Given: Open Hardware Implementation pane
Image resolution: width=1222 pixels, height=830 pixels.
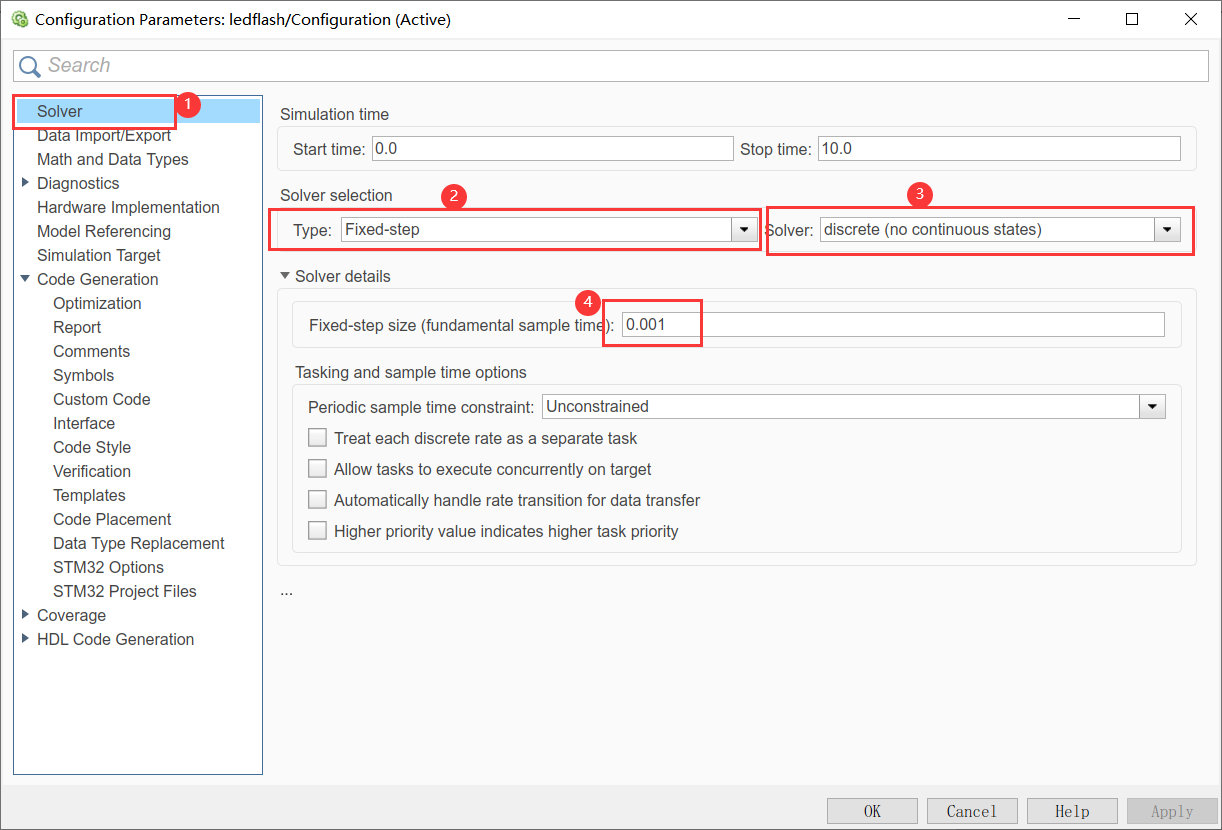Looking at the screenshot, I should click(128, 207).
